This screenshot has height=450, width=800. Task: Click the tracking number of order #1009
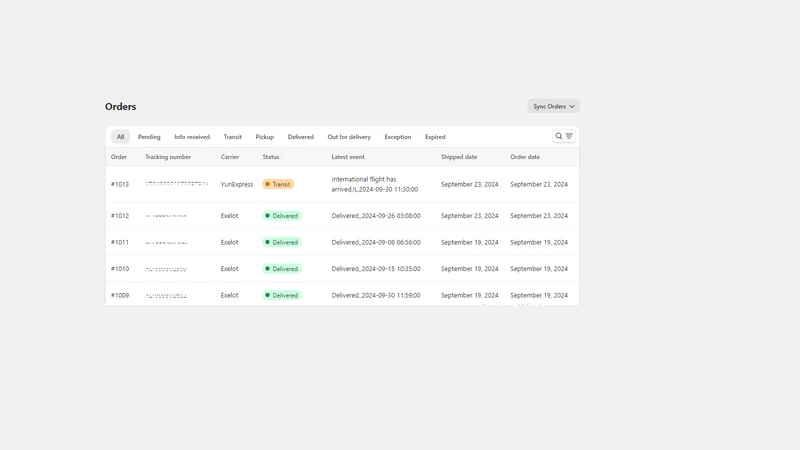click(x=166, y=295)
